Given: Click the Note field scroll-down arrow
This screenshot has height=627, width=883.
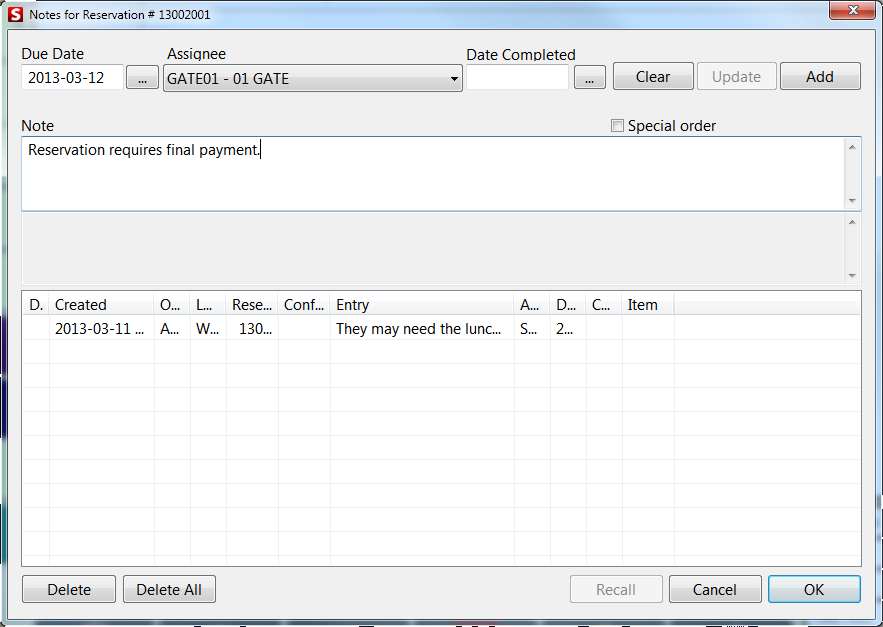Looking at the screenshot, I should coord(852,202).
